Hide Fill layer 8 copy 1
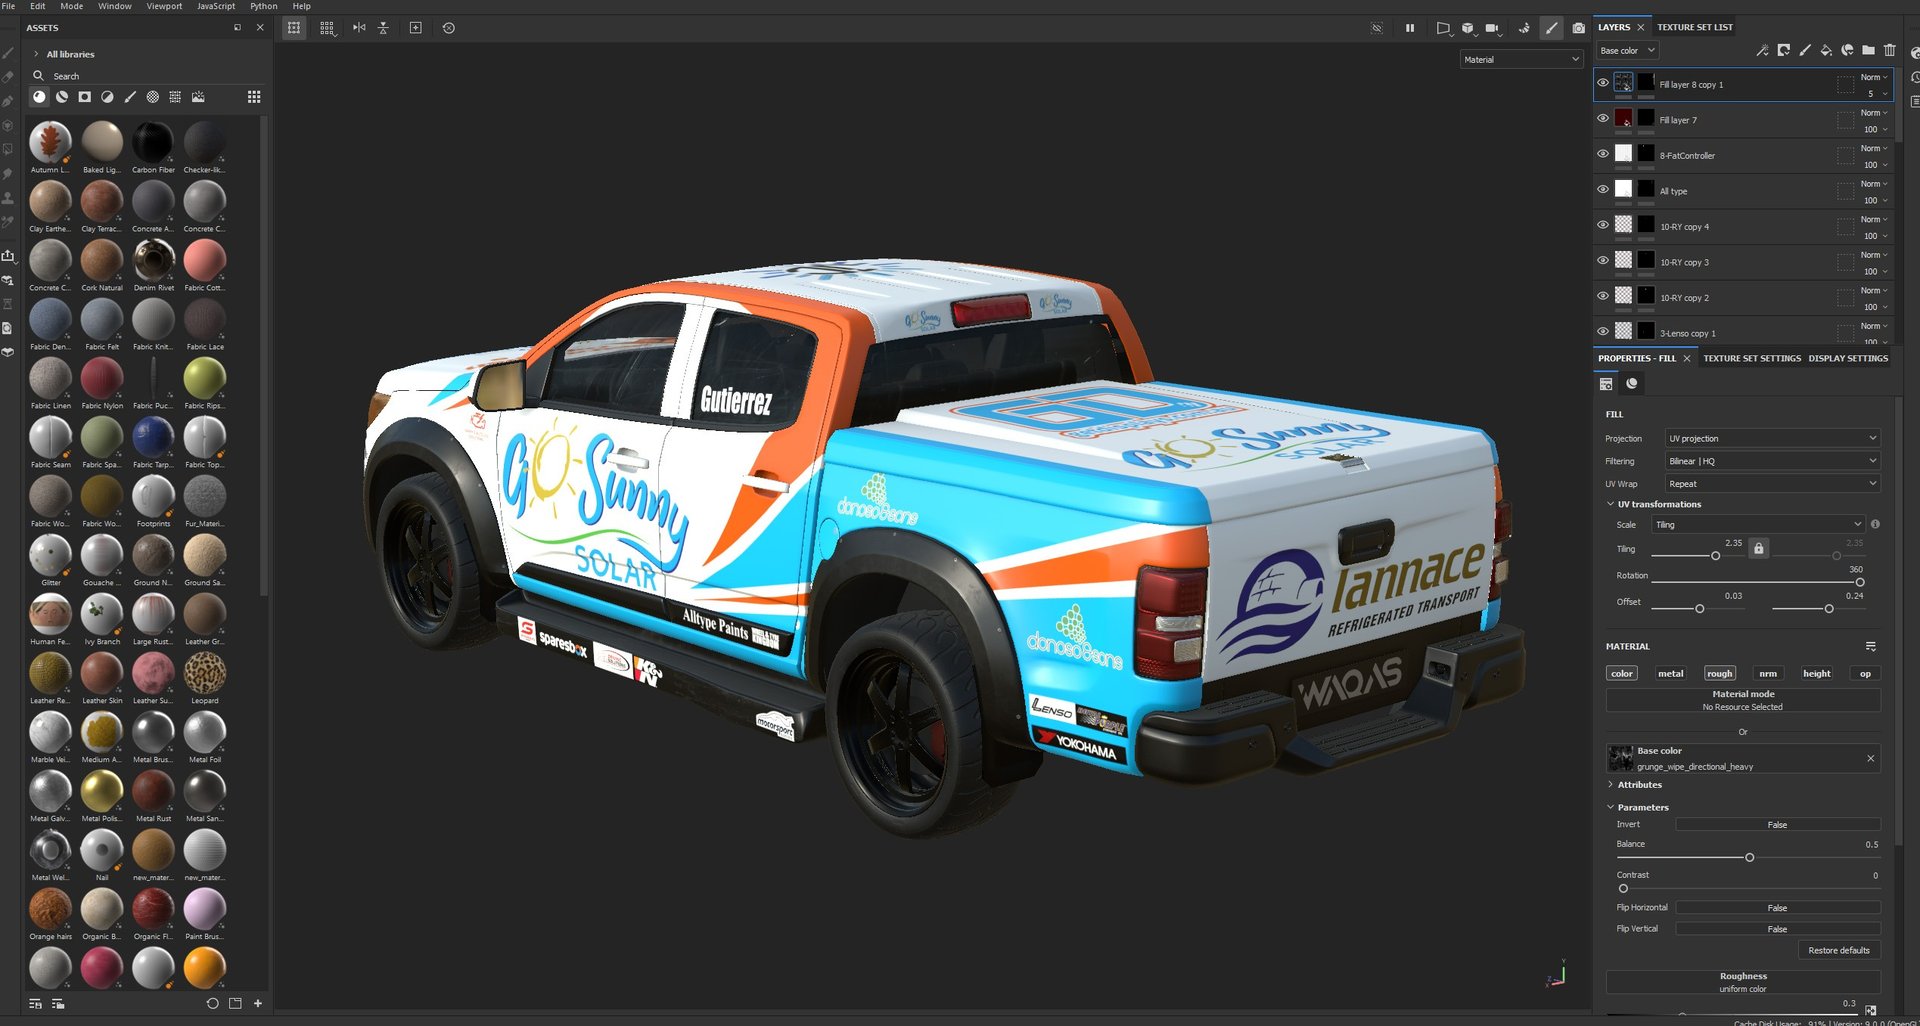 tap(1603, 83)
